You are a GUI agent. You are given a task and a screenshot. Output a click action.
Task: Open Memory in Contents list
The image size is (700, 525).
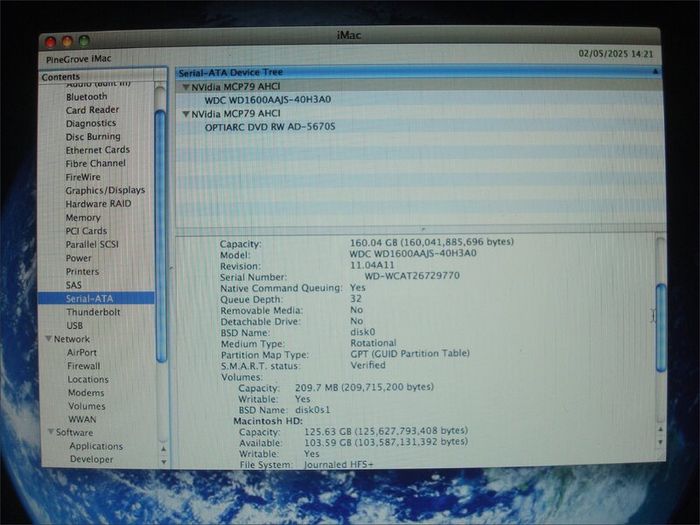(83, 218)
